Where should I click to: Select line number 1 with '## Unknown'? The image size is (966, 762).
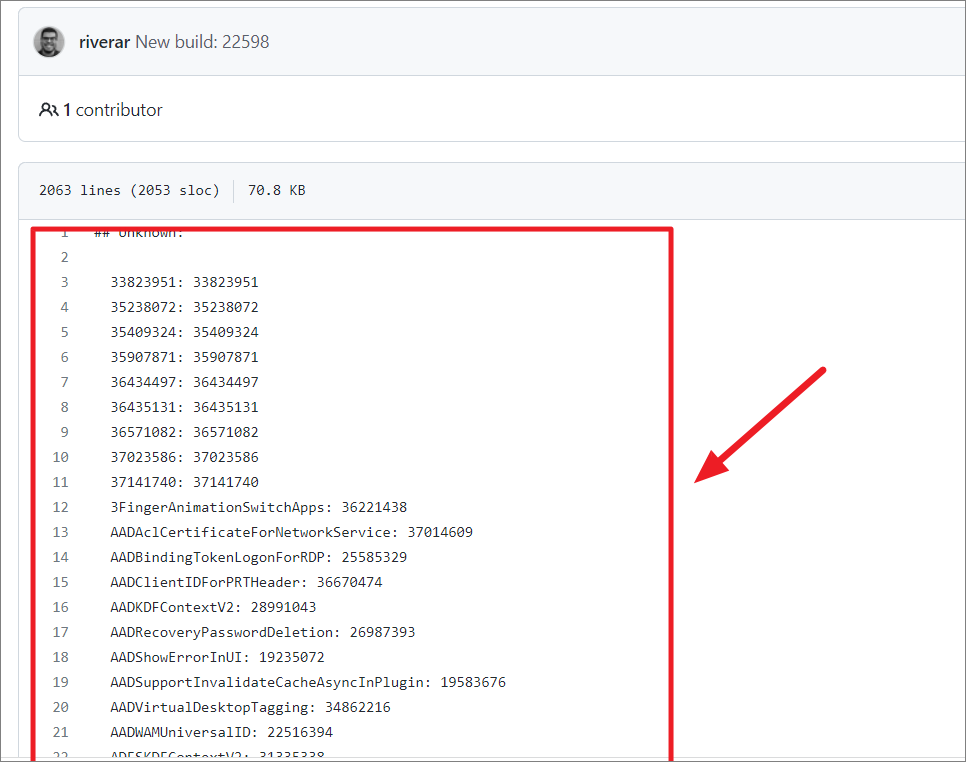point(64,232)
